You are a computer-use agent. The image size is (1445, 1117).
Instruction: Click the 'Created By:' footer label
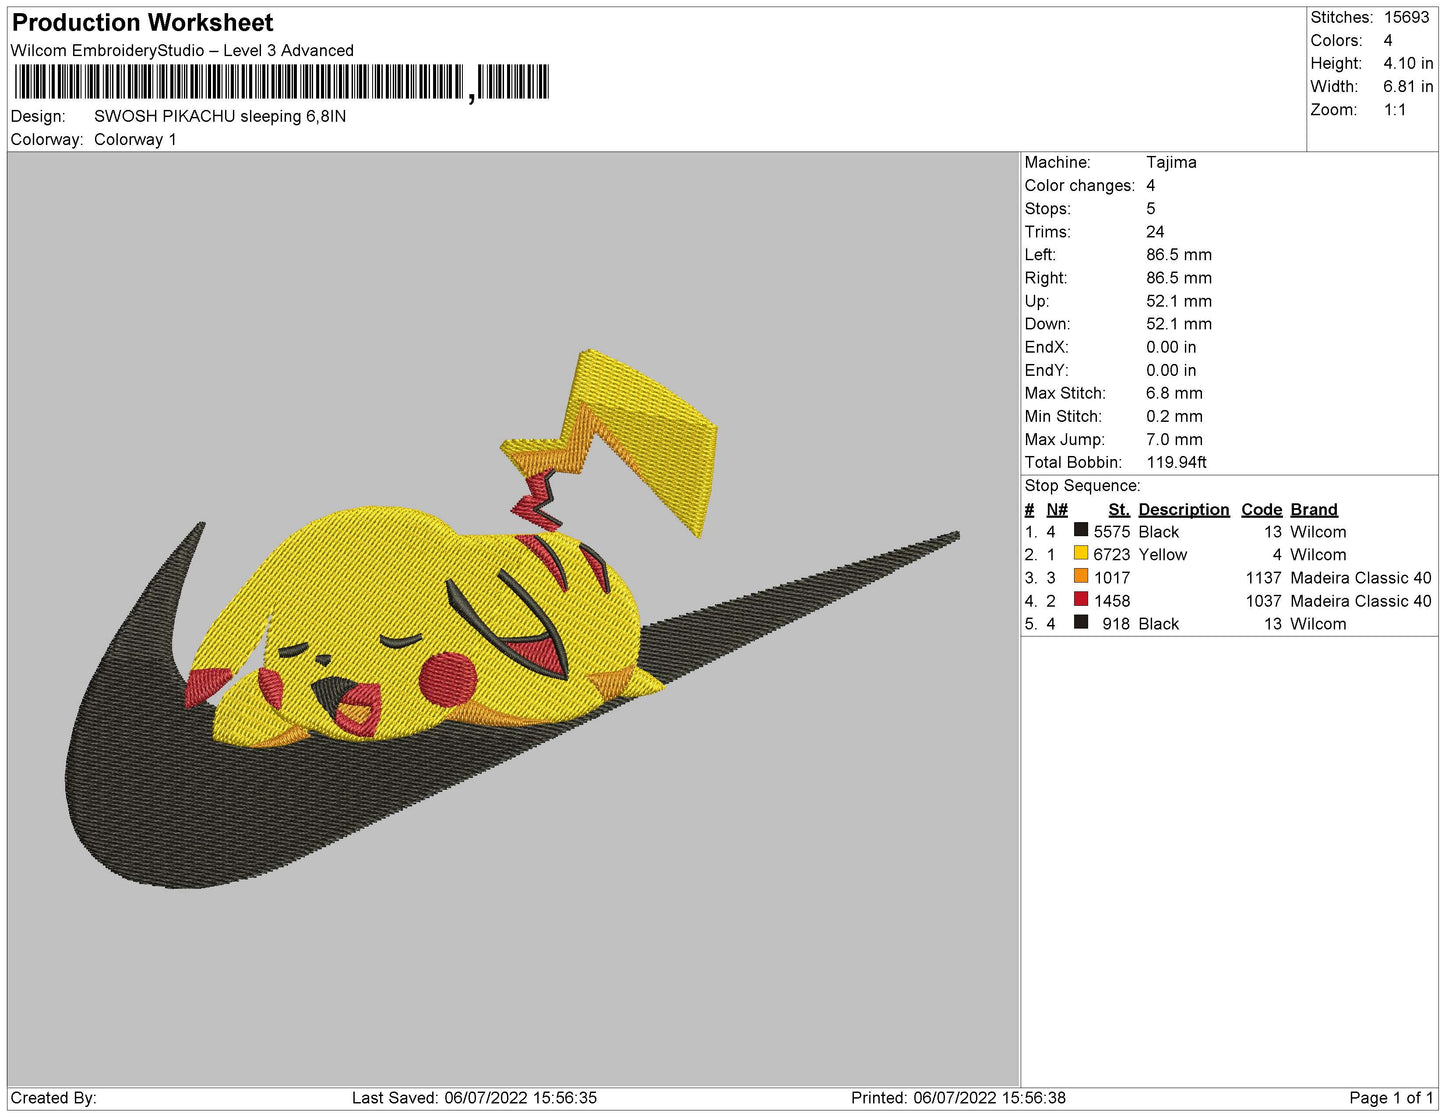pyautogui.click(x=53, y=1097)
